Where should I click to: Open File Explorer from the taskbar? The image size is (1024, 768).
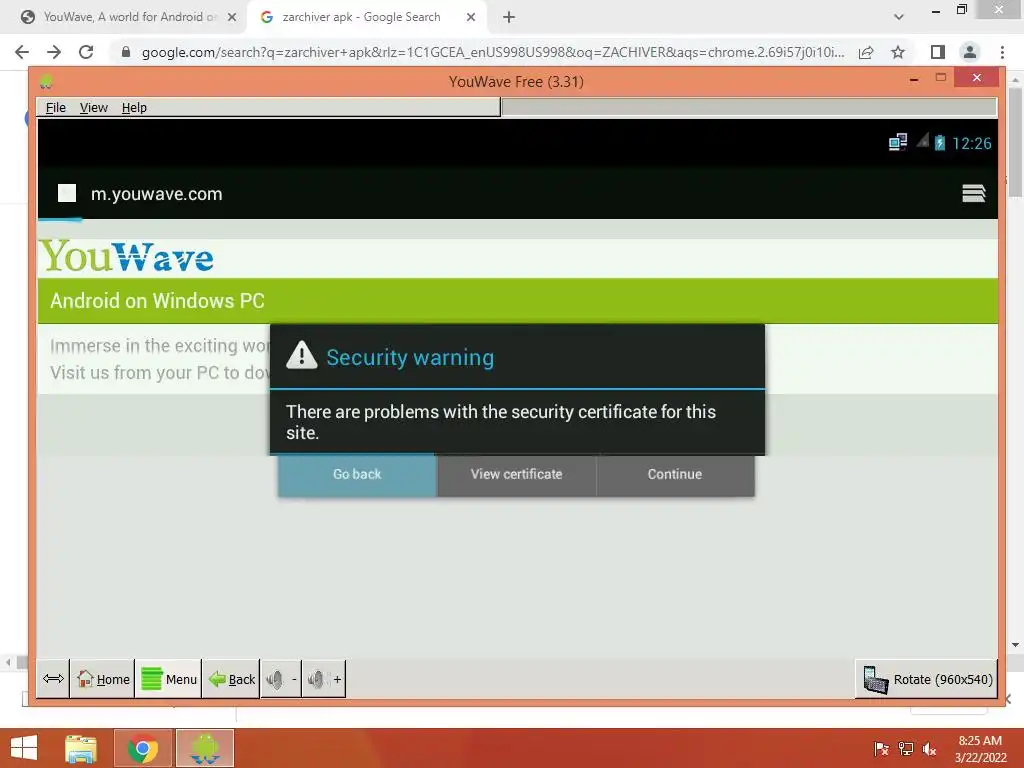pos(81,749)
